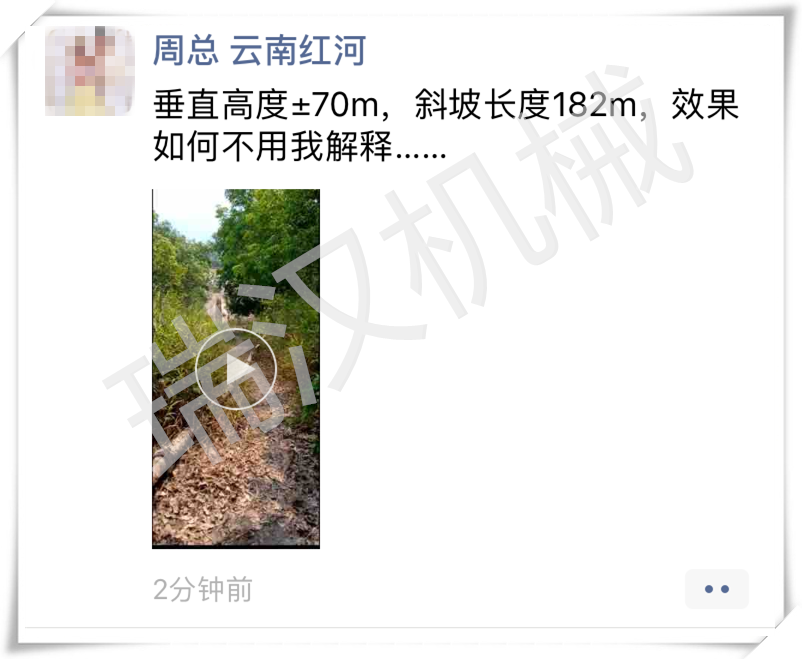Image resolution: width=802 pixels, height=659 pixels.
Task: Tap the line 如何不用我解释……
Action: [300, 146]
